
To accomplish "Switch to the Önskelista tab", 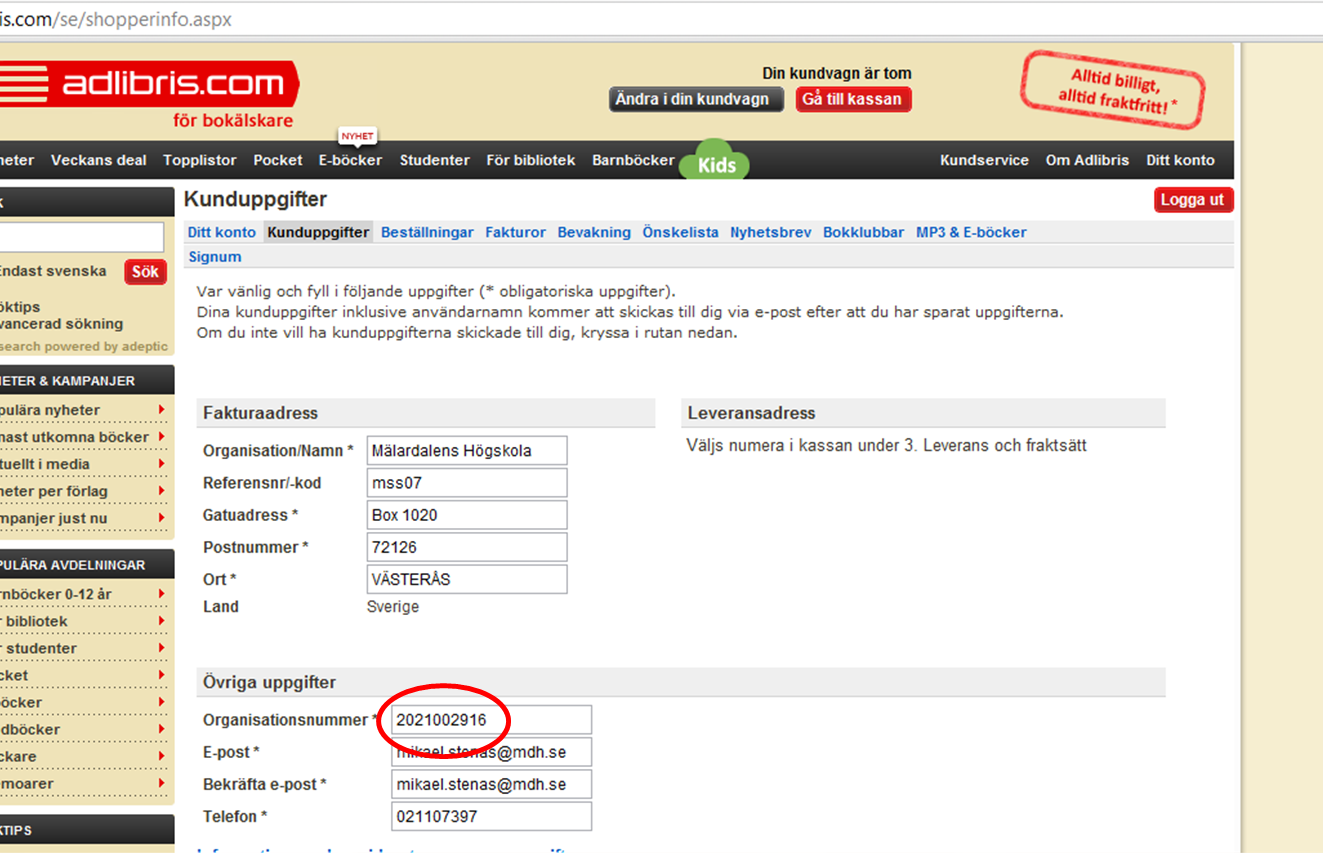I will (x=680, y=232).
